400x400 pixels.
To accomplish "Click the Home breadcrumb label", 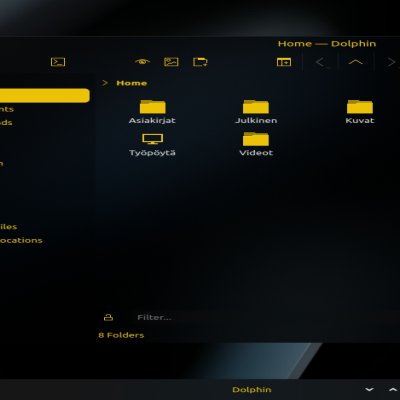I will [x=132, y=83].
